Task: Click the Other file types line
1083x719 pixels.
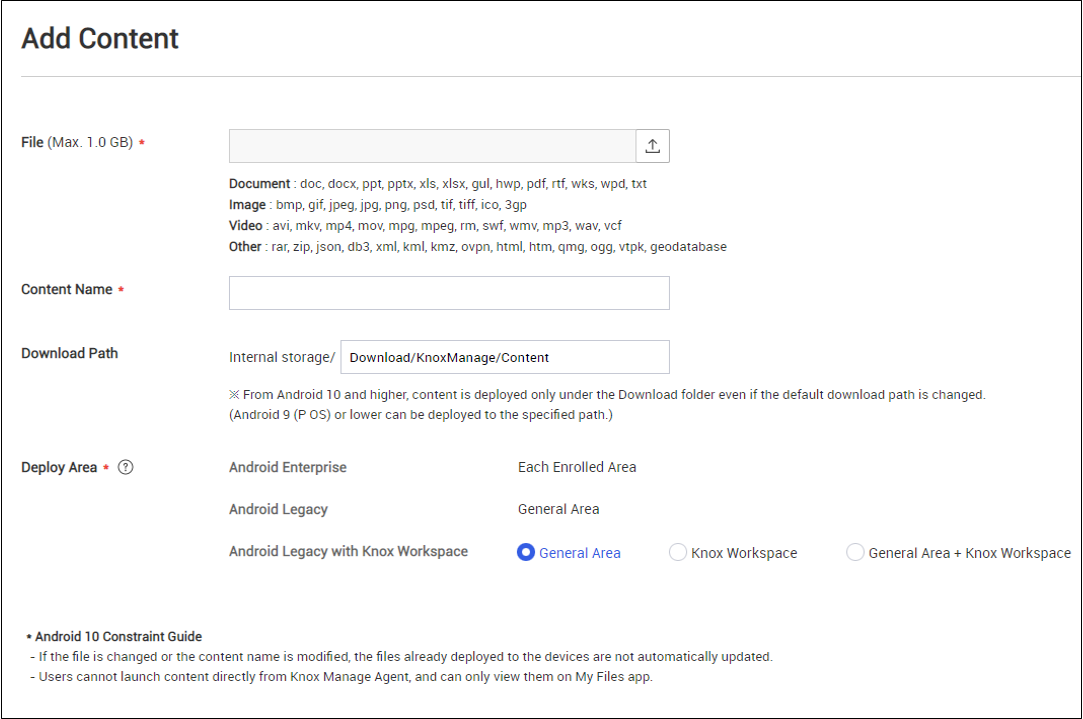Action: tap(478, 247)
